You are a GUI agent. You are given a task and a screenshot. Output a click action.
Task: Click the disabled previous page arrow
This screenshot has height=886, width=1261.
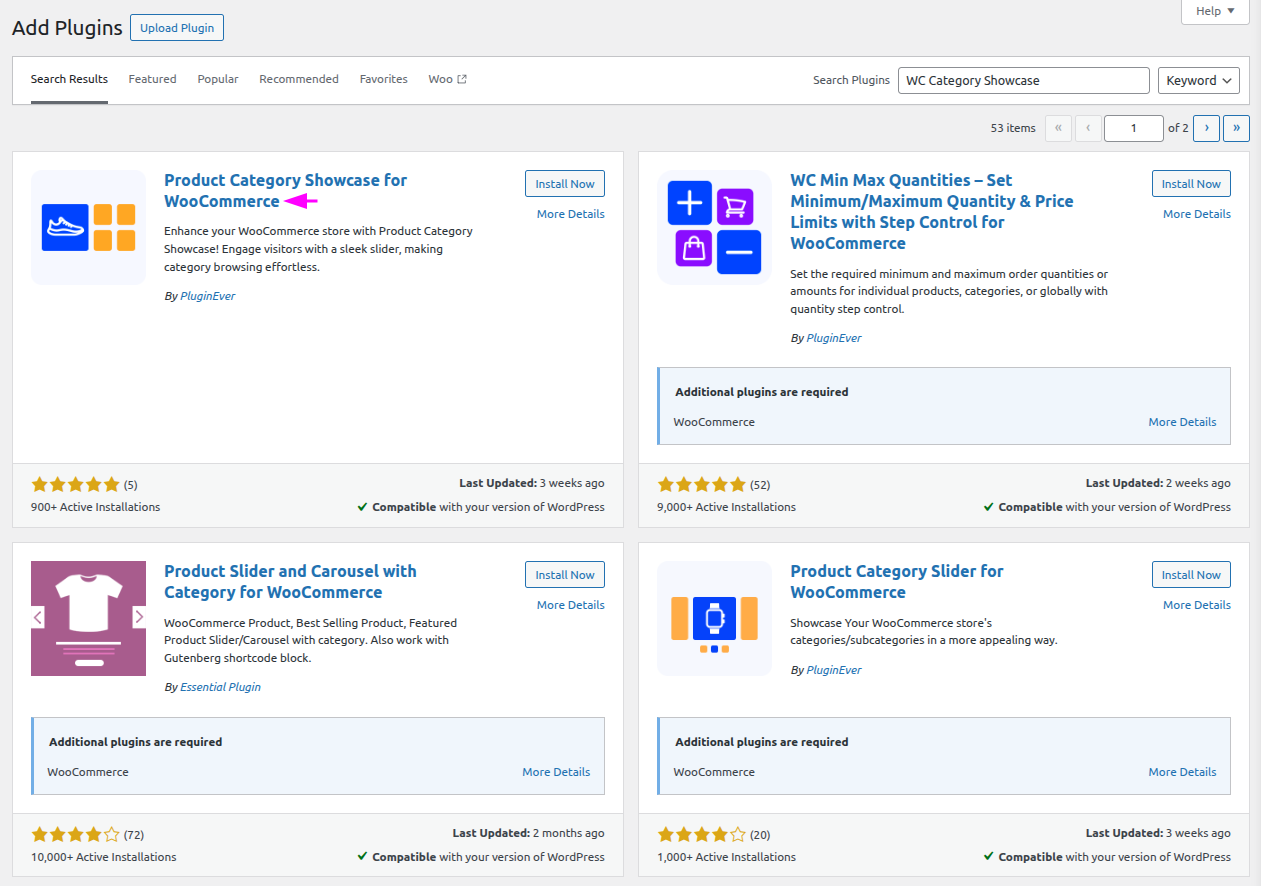point(1088,128)
